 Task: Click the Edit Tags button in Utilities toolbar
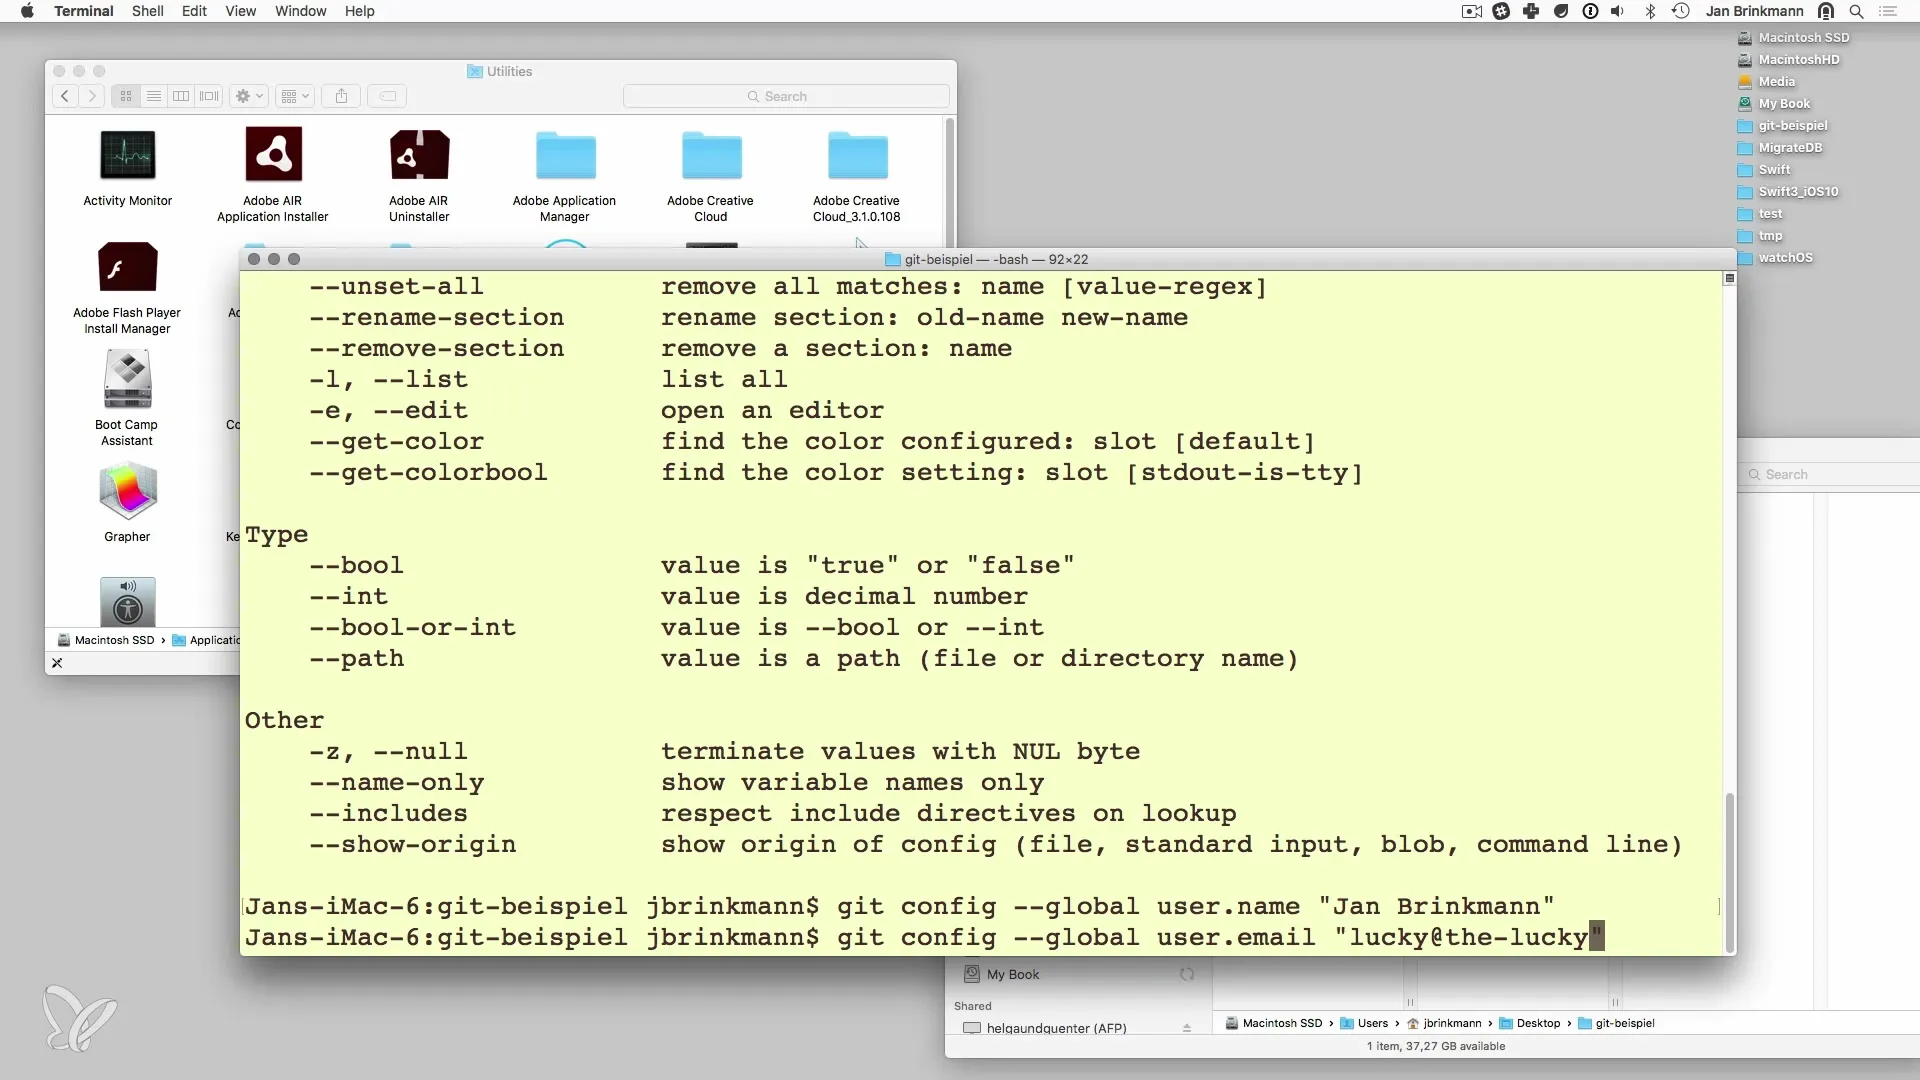(x=387, y=96)
